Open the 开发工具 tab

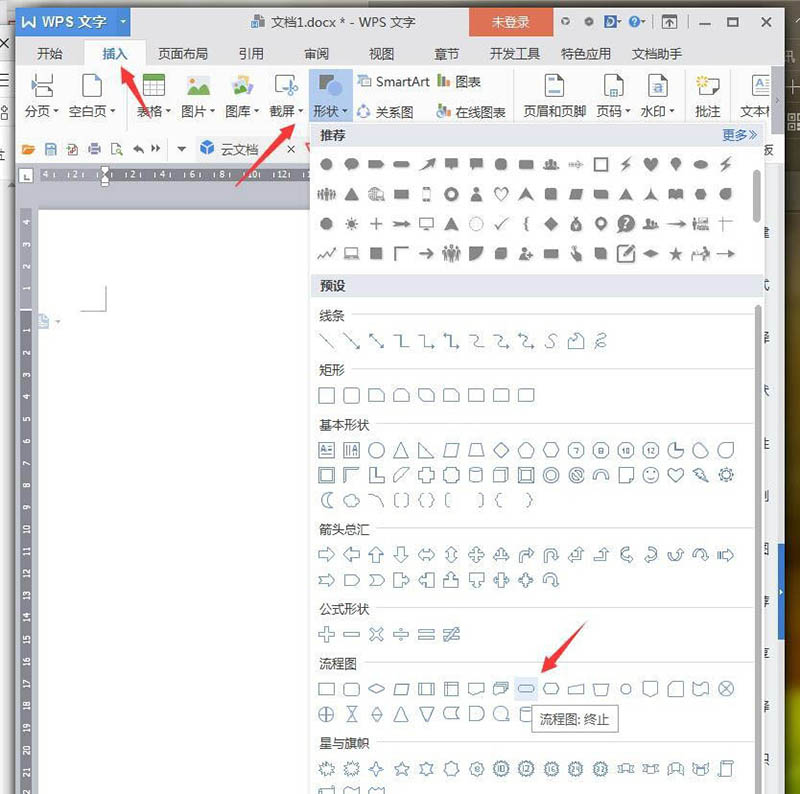click(x=515, y=54)
